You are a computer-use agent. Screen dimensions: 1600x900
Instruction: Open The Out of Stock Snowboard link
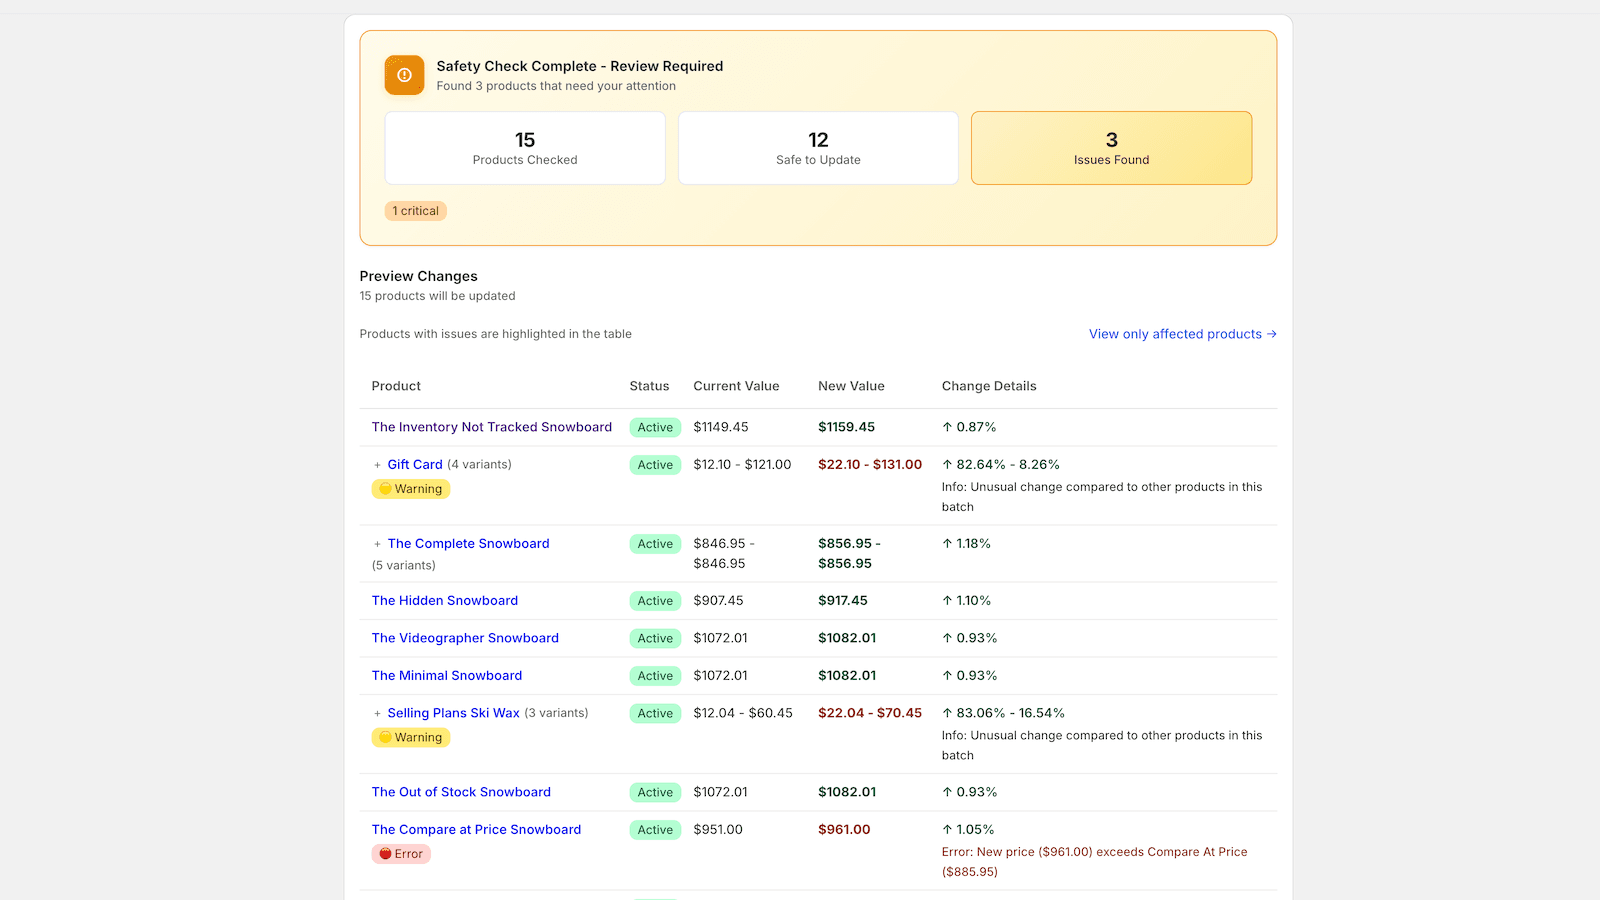461,792
